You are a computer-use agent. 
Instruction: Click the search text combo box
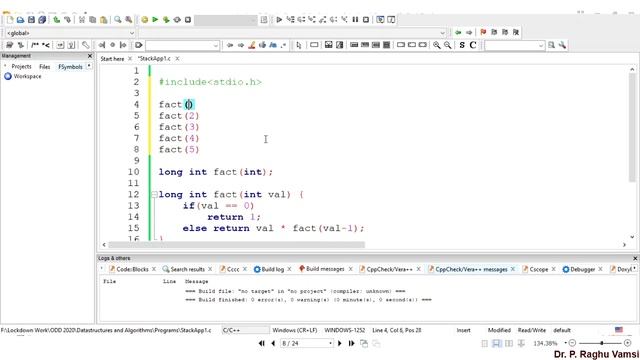pos(515,45)
